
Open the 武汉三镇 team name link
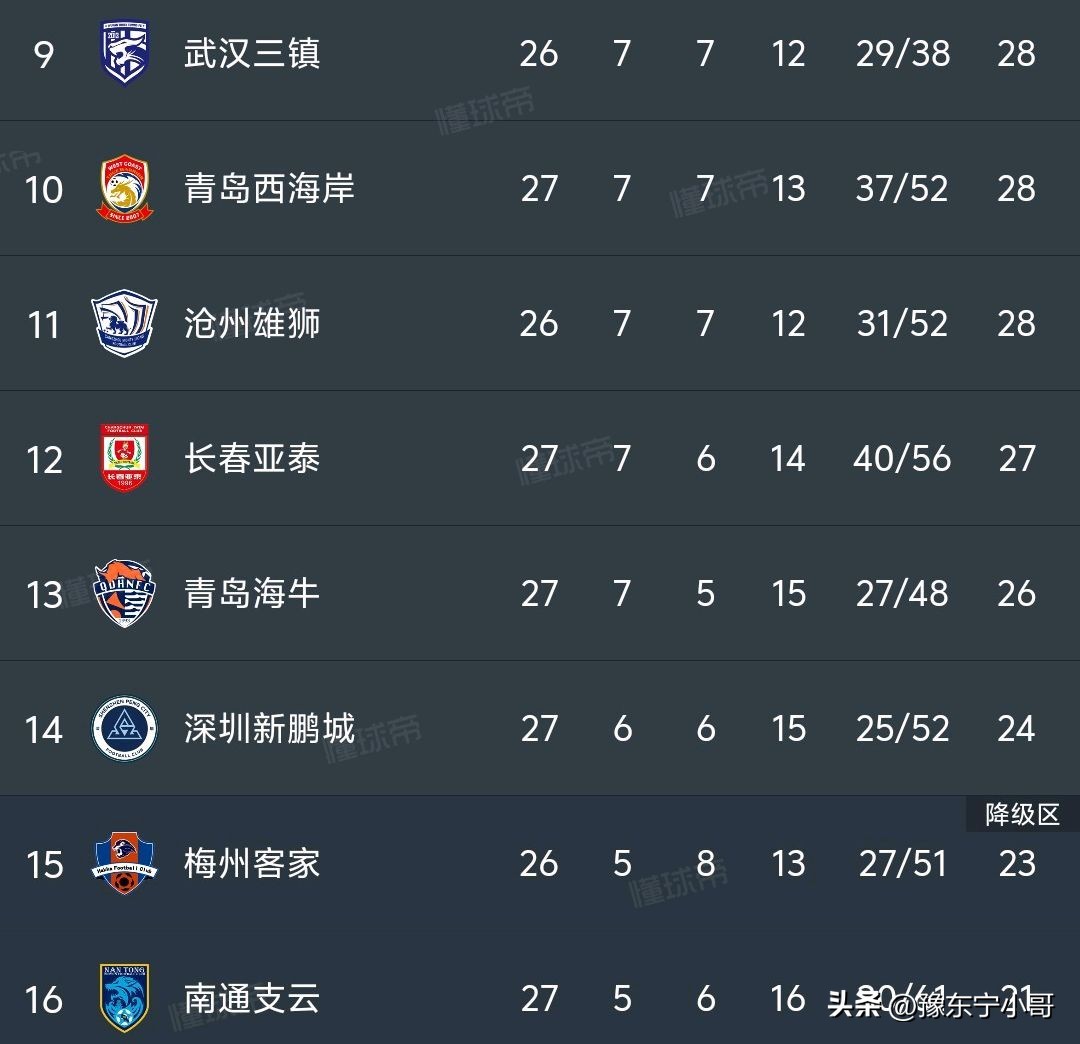(252, 54)
